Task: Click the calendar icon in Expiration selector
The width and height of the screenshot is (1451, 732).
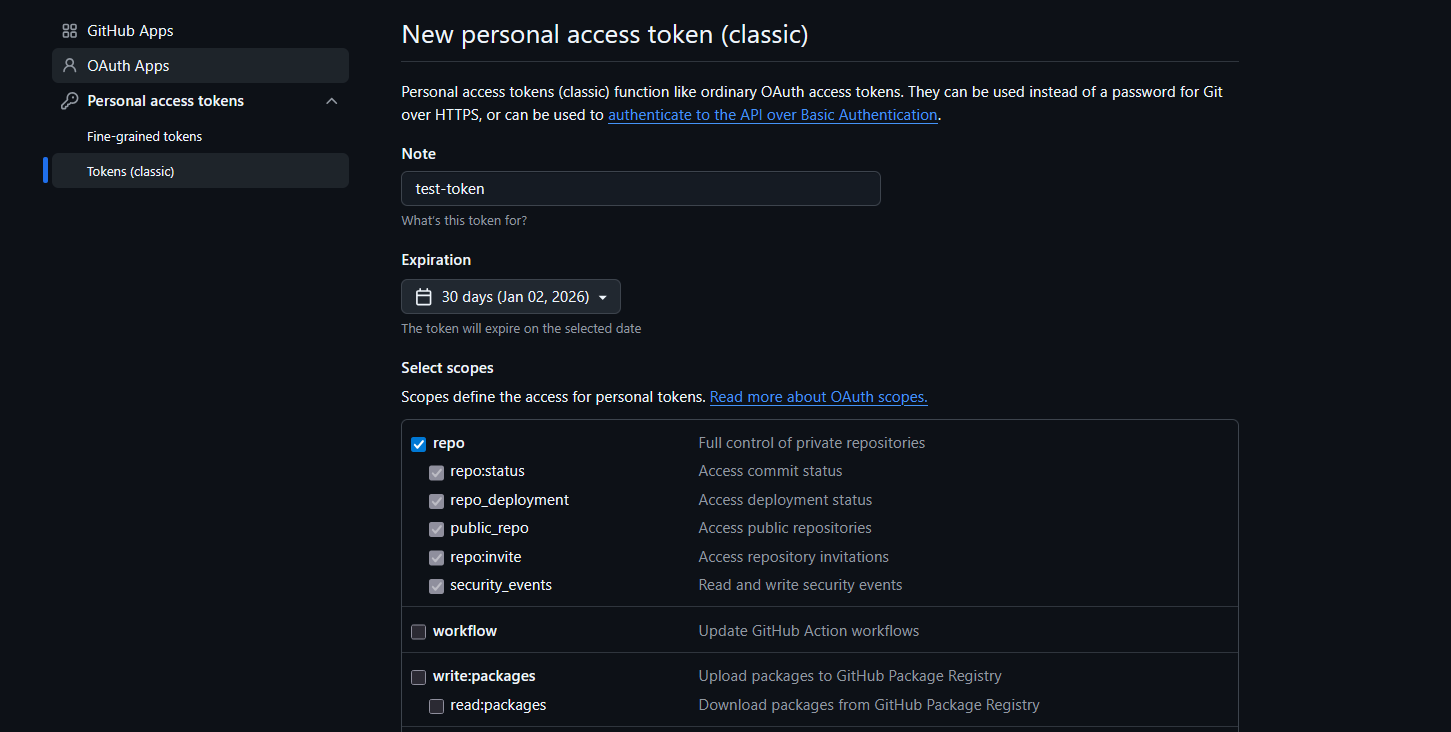Action: 423,297
